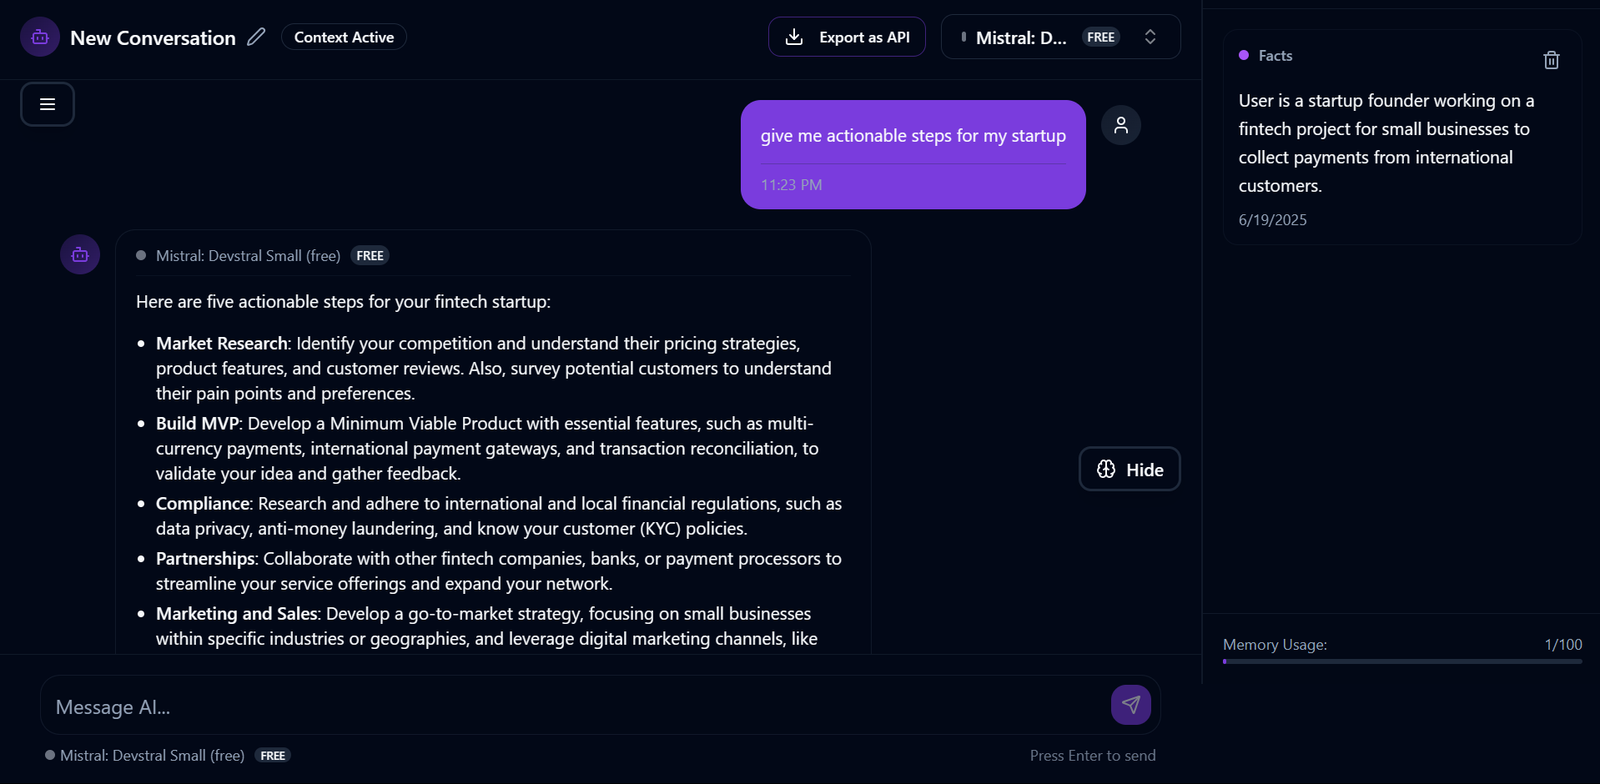Viewport: 1600px width, 784px height.
Task: Click the up-down chevrons on model selector
Action: pos(1150,37)
